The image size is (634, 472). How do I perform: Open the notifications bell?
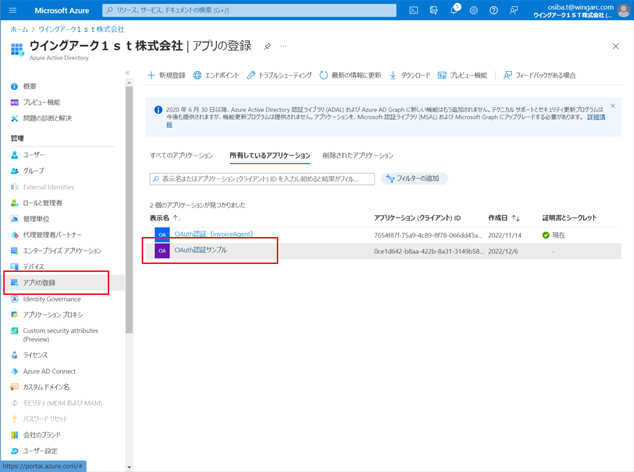coord(454,10)
